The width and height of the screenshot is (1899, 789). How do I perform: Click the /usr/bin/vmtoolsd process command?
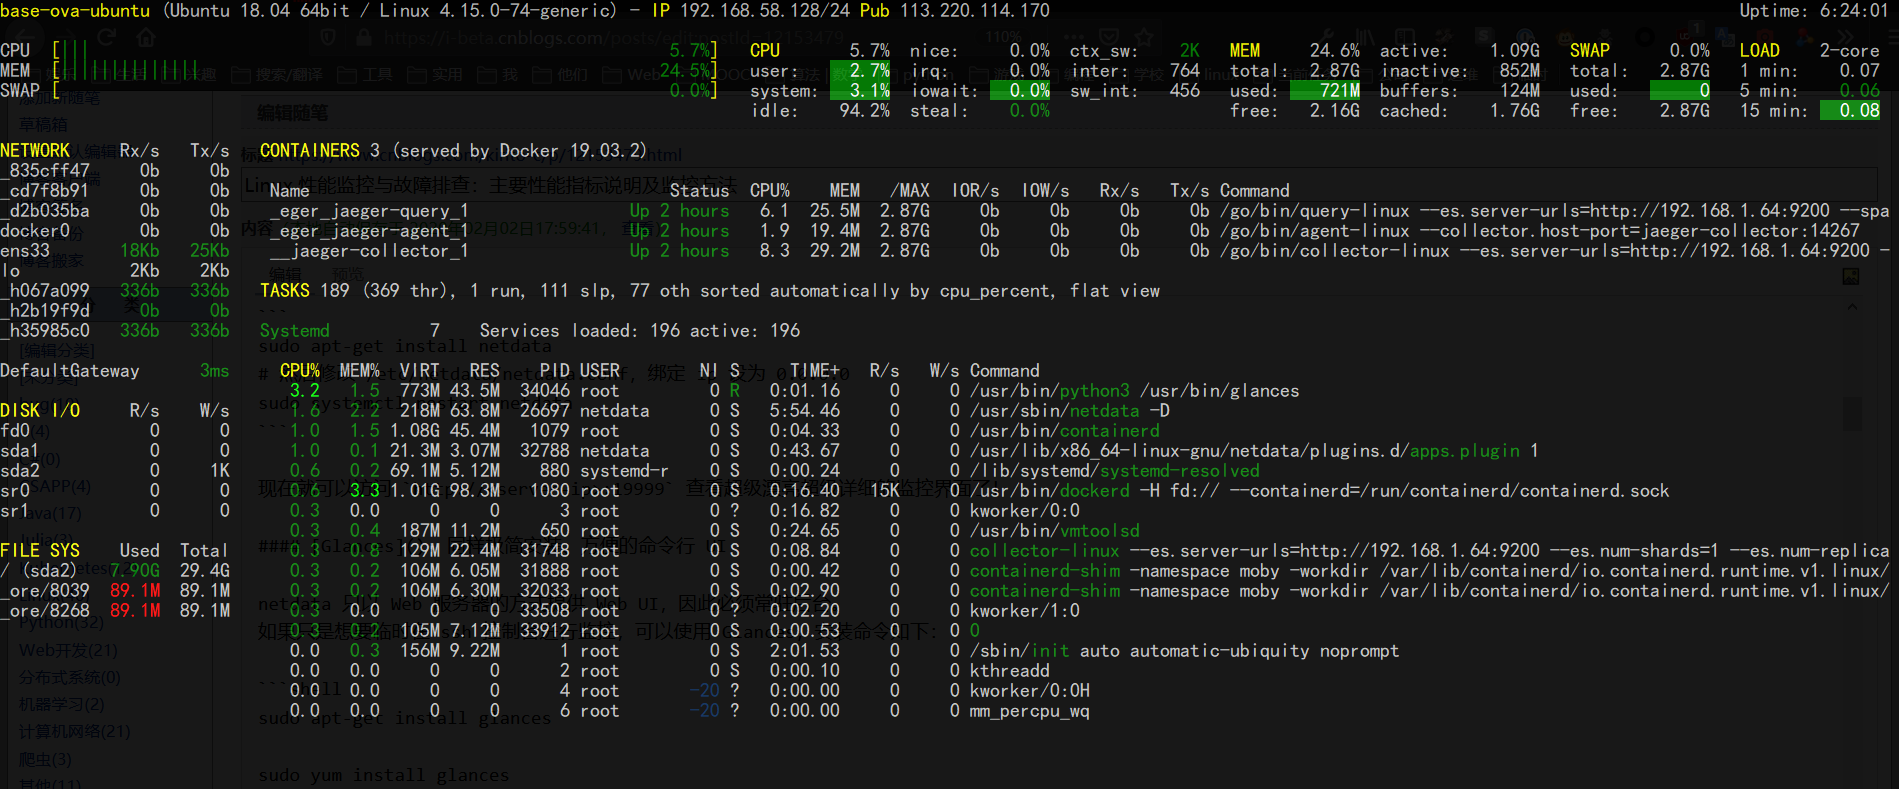coord(1054,531)
